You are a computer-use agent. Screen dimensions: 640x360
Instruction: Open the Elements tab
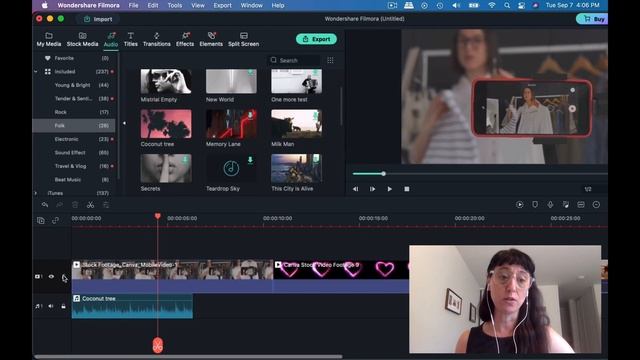click(x=211, y=40)
